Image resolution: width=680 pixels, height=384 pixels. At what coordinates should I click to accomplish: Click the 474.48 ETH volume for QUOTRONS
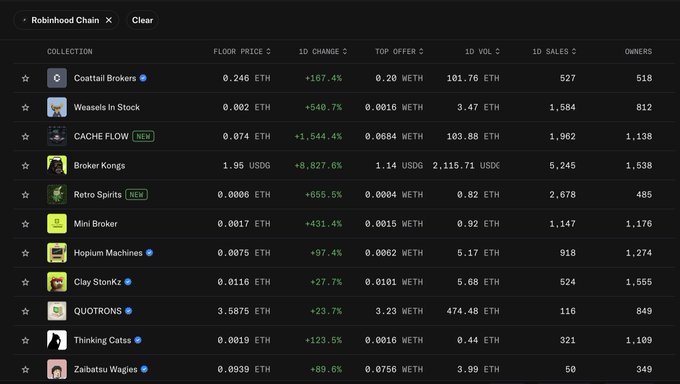click(x=473, y=311)
